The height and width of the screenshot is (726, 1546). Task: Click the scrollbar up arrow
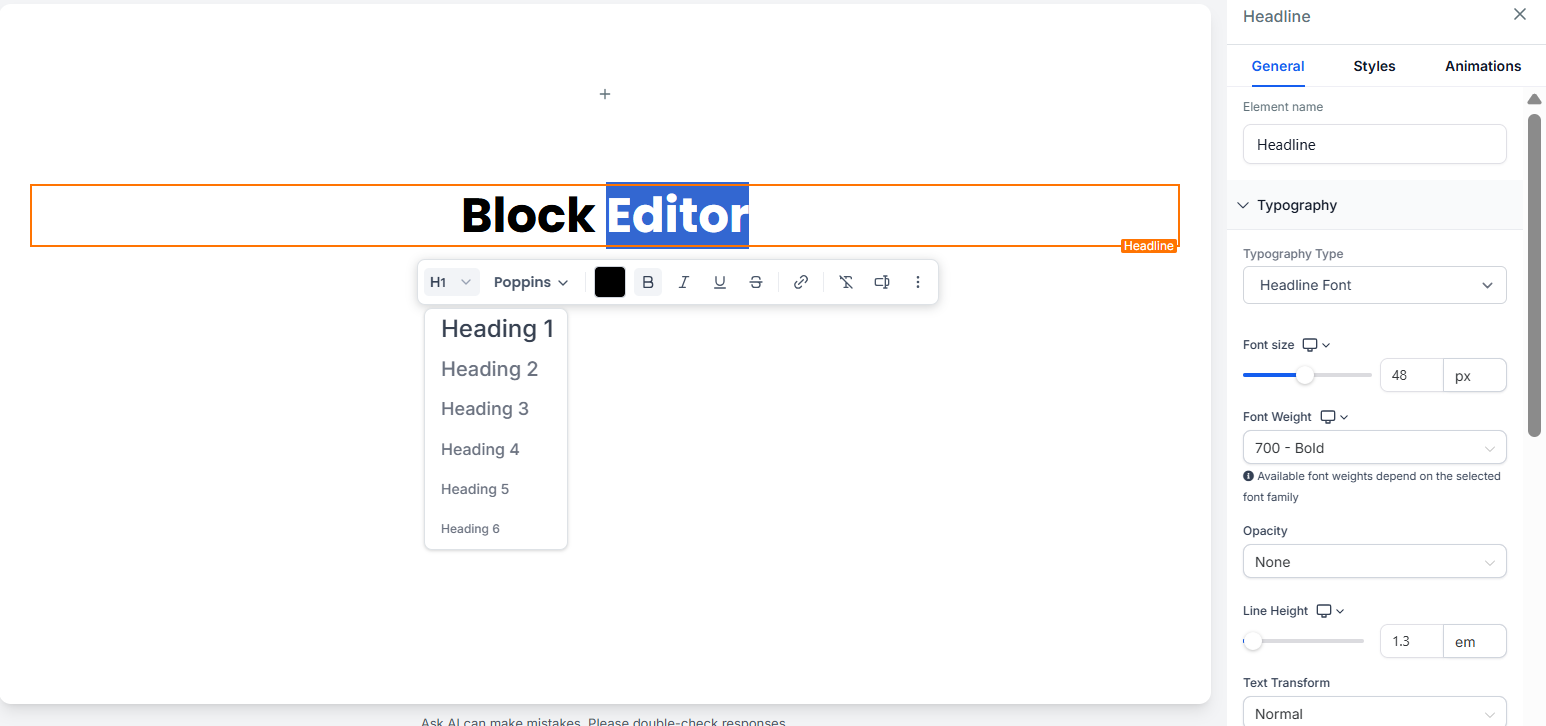tap(1534, 99)
